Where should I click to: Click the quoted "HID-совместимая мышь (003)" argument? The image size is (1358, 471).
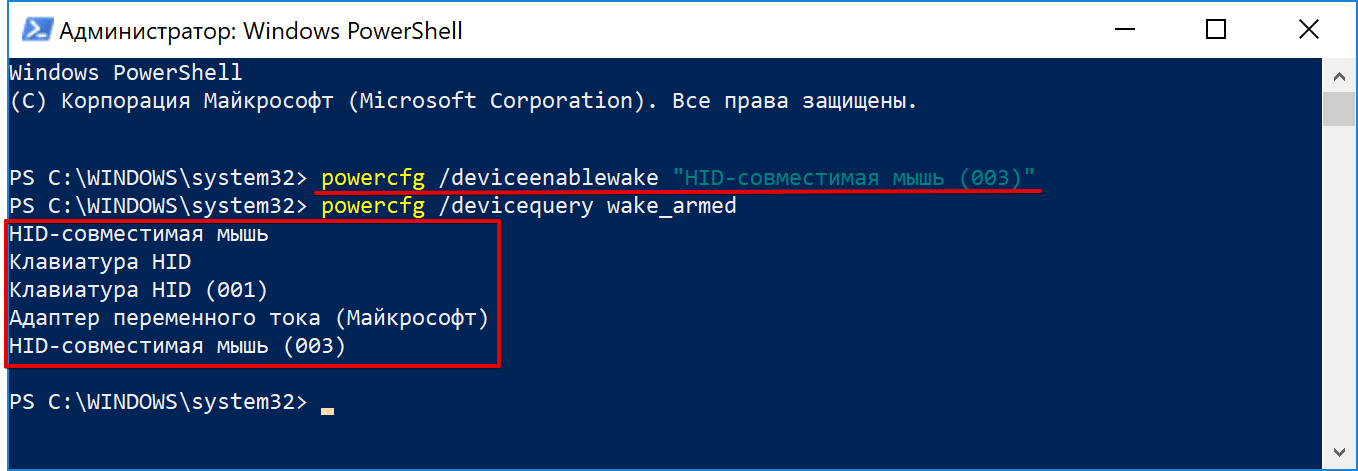854,179
